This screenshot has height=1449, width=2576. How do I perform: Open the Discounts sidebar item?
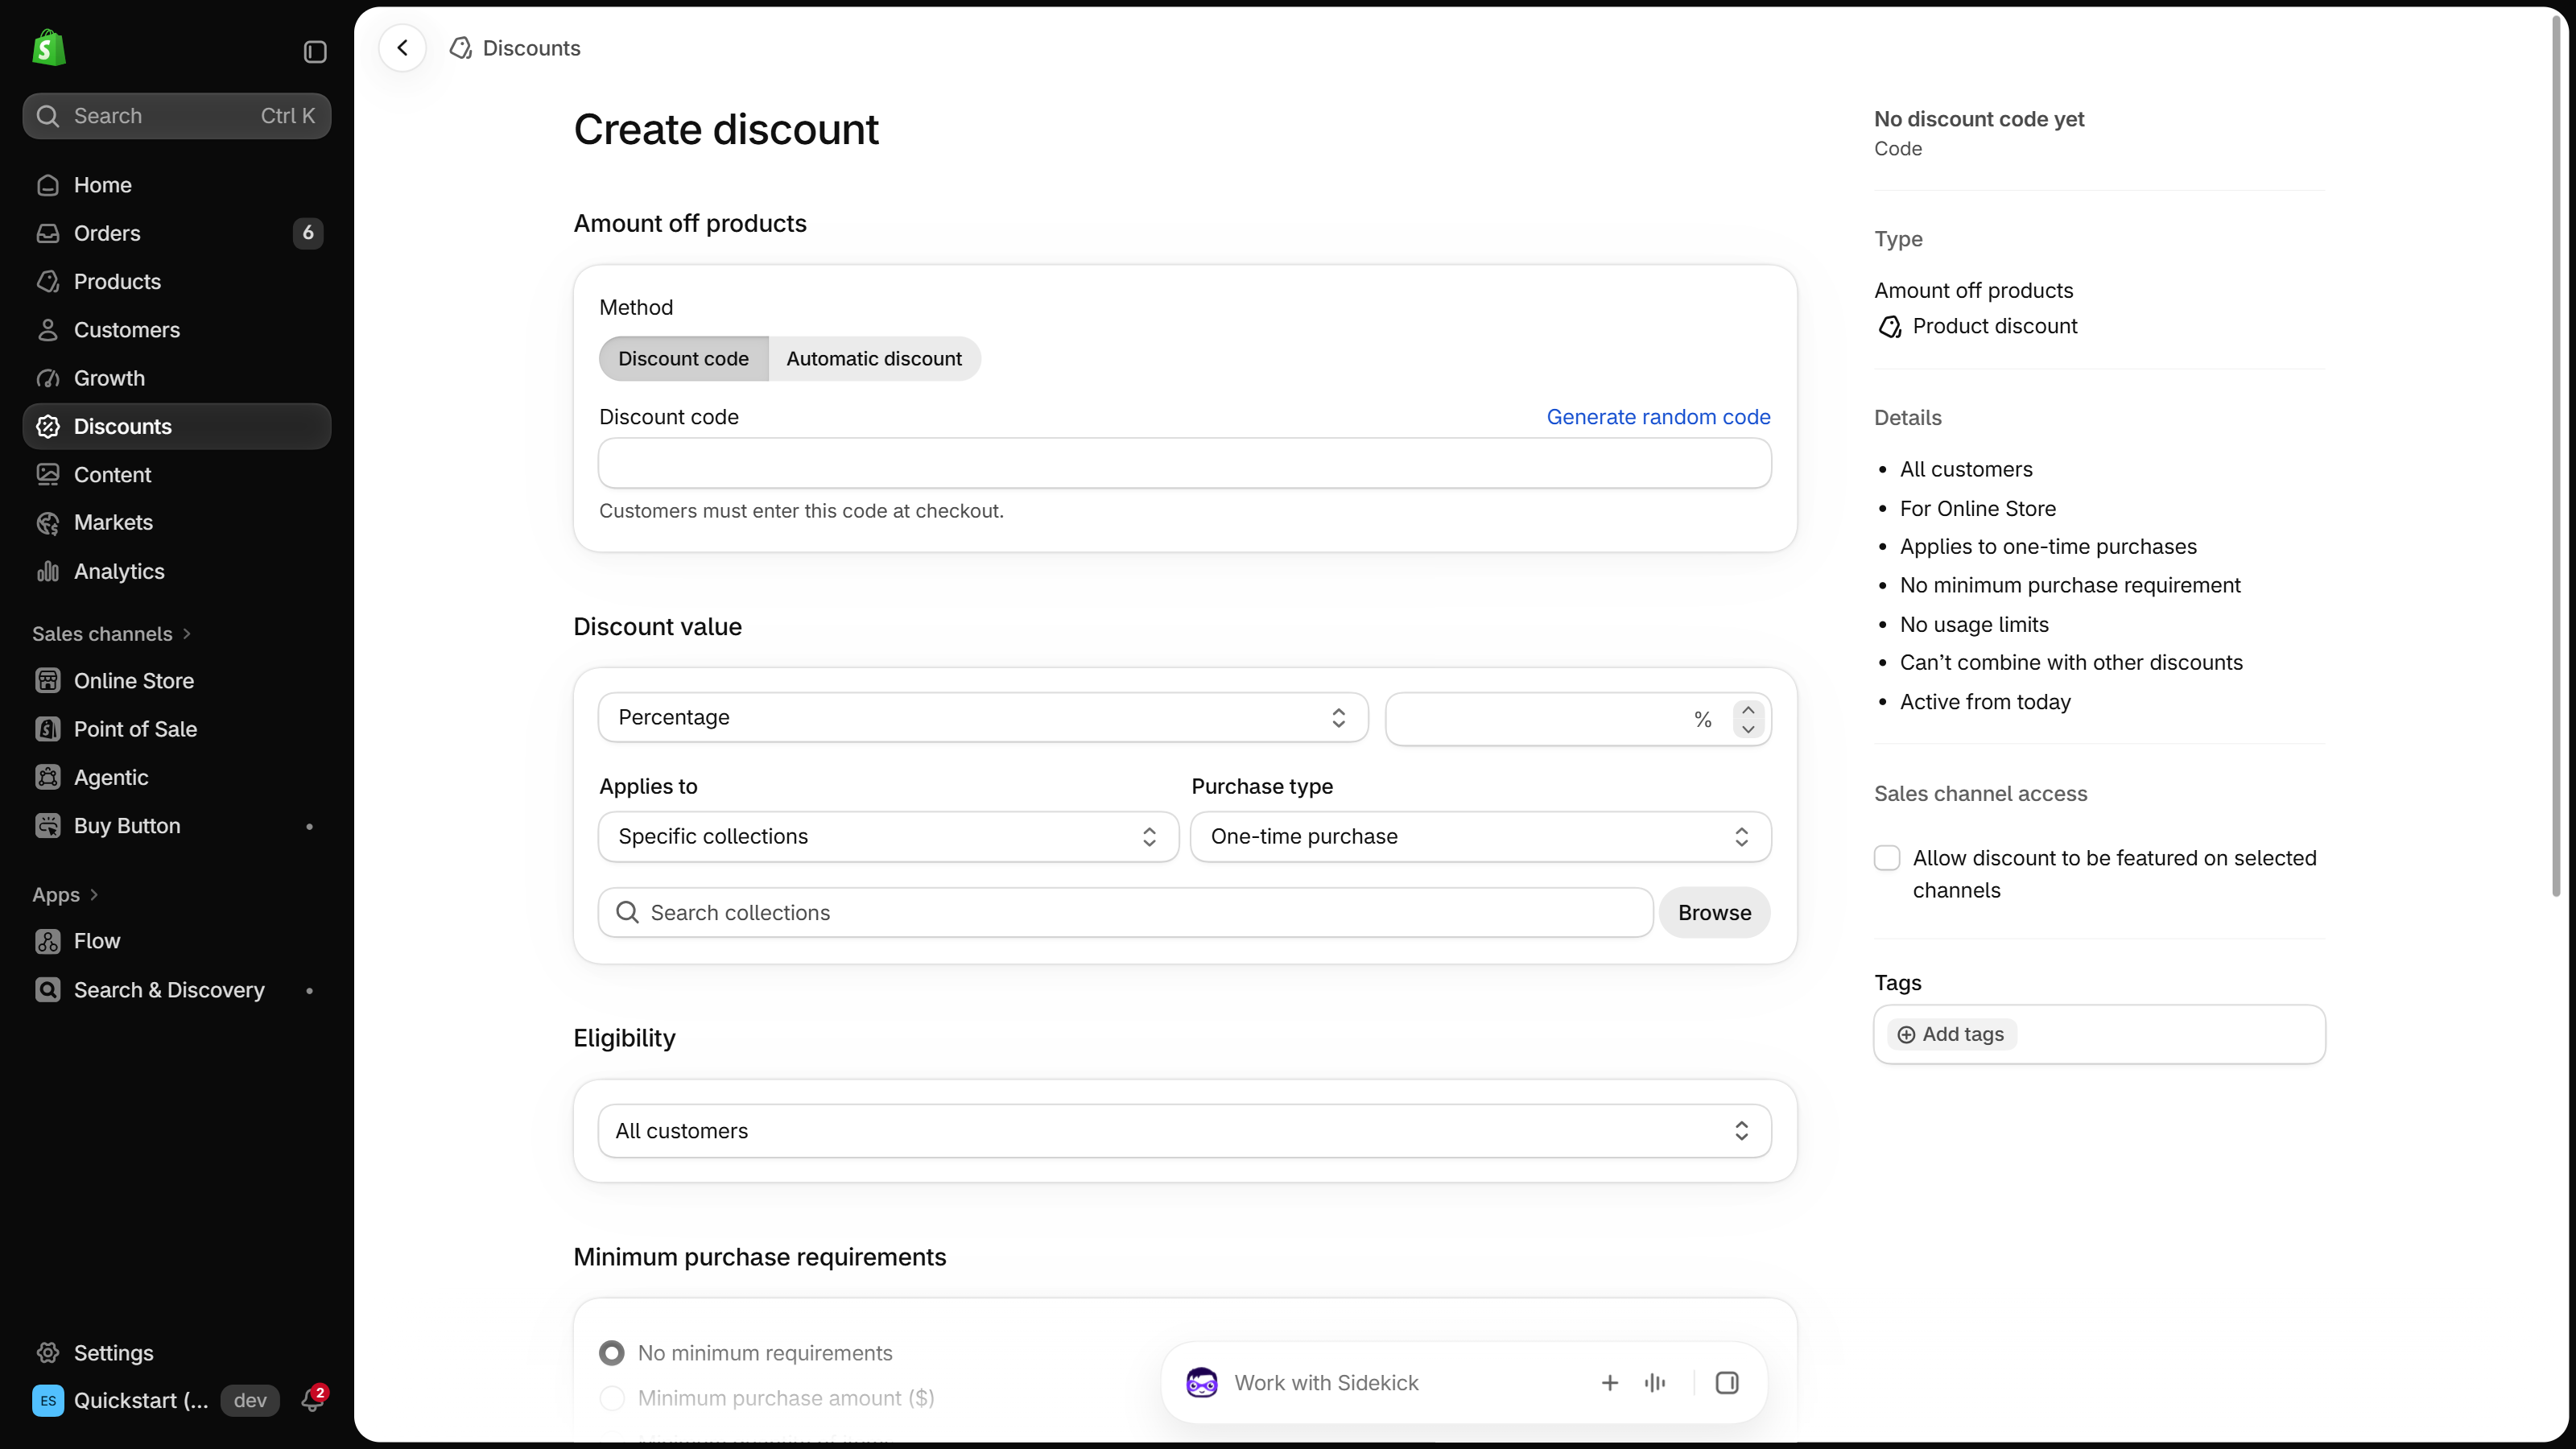tap(177, 426)
